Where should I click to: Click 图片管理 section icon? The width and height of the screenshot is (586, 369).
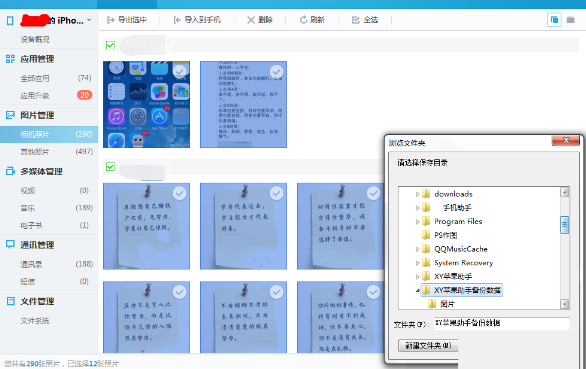pyautogui.click(x=10, y=115)
